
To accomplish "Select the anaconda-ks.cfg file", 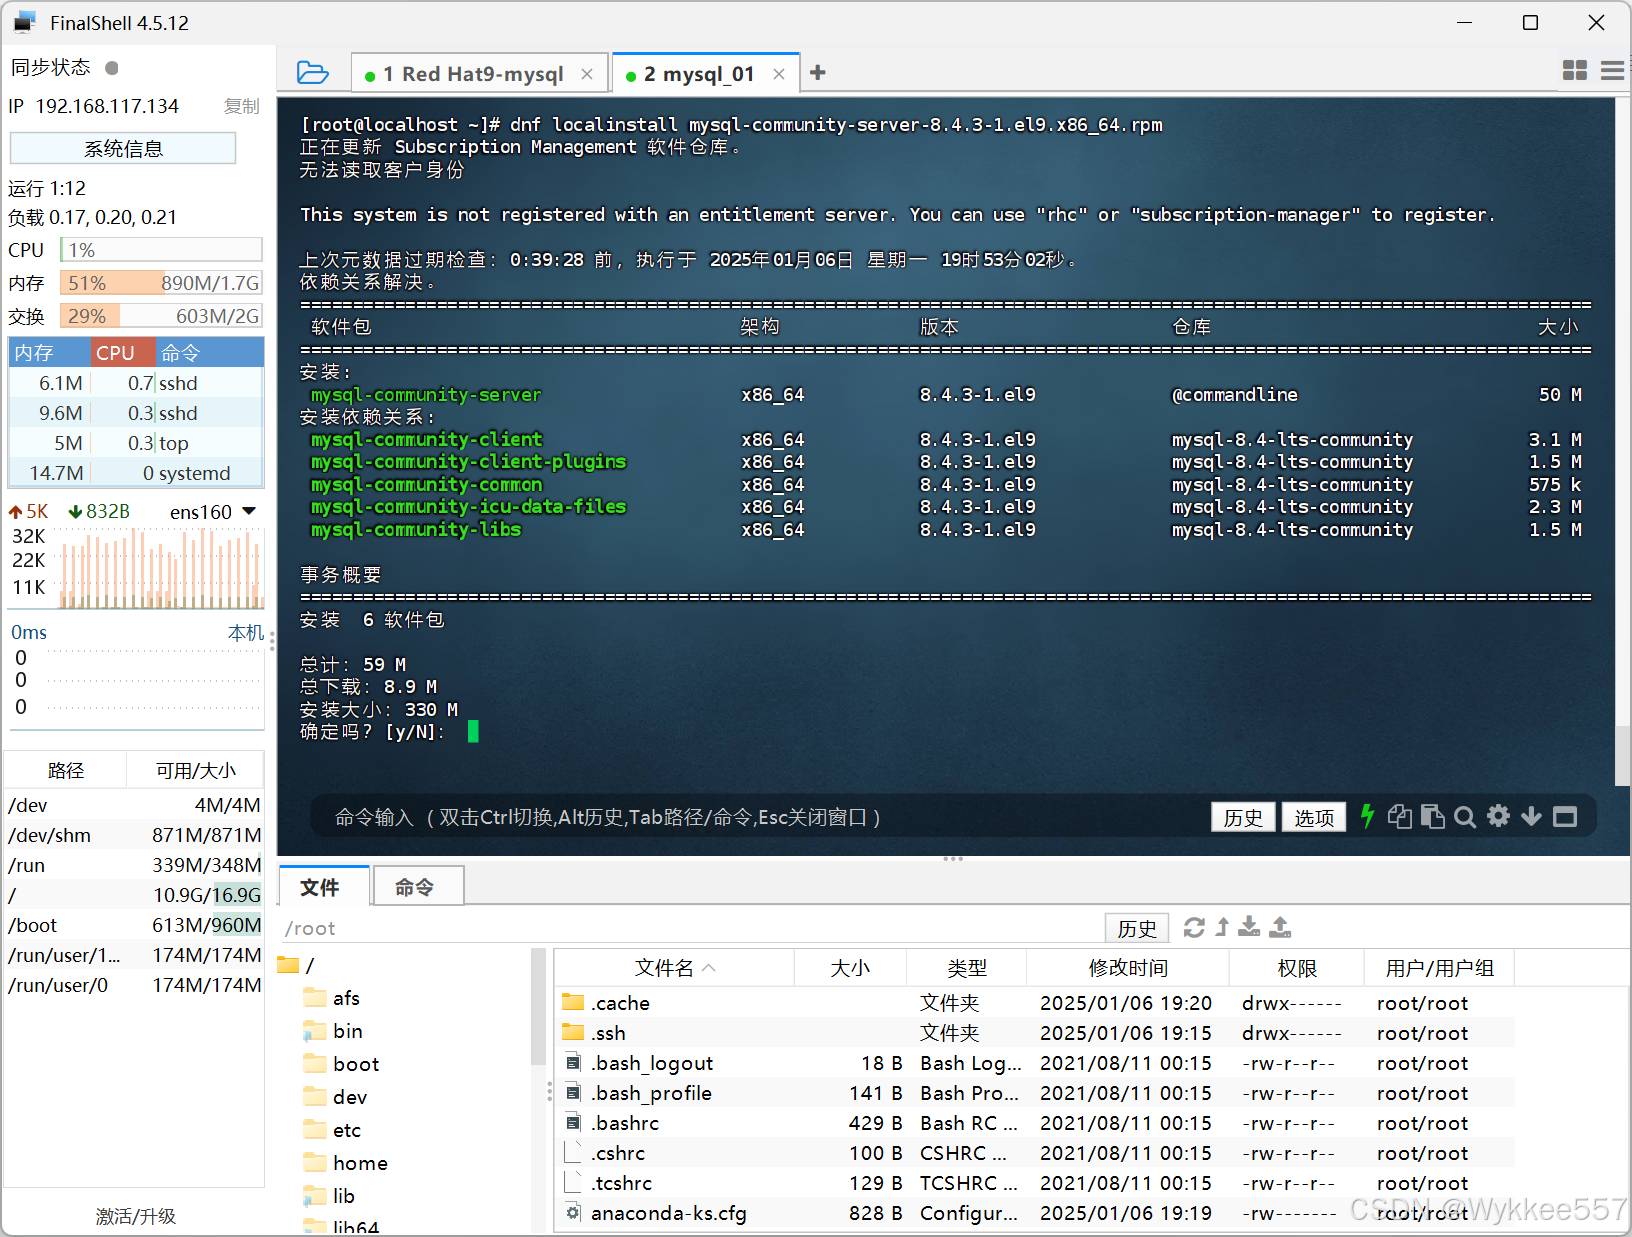I will click(669, 1213).
